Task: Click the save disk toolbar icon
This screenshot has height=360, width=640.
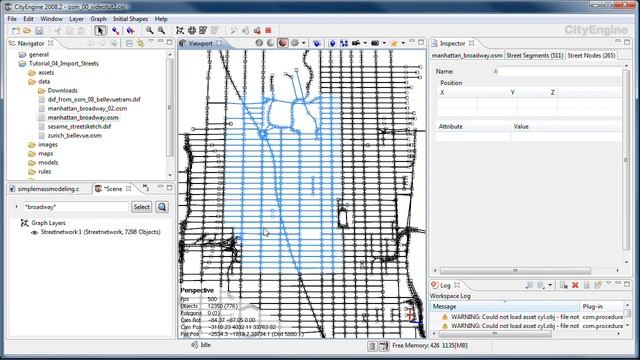Action: (39, 31)
